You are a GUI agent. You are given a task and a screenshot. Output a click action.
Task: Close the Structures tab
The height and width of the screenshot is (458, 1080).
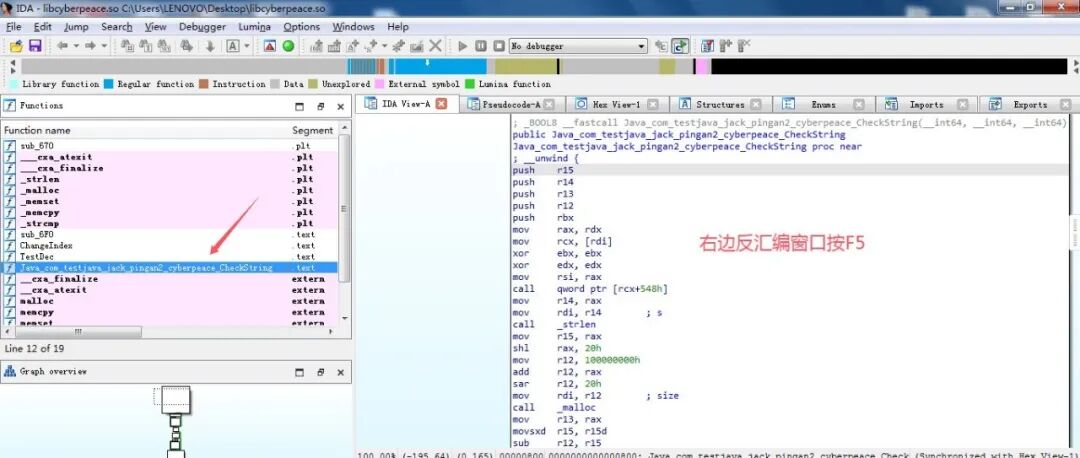pos(756,105)
